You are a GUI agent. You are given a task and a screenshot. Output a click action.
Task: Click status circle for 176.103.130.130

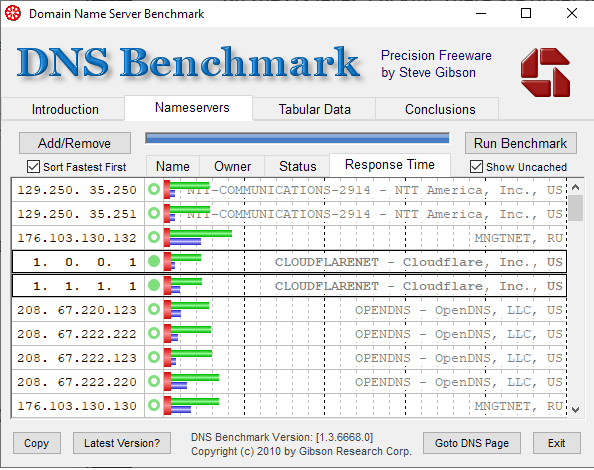(154, 405)
